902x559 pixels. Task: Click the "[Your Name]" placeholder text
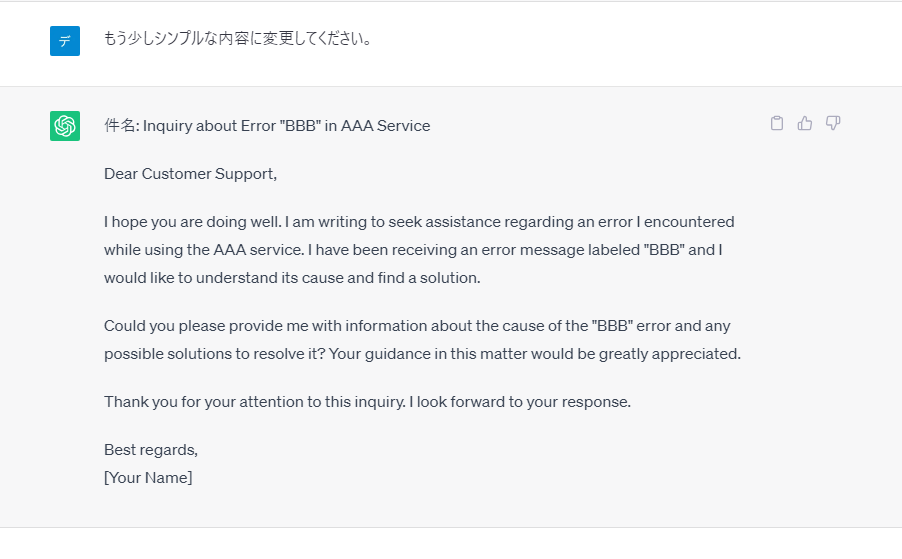point(148,478)
